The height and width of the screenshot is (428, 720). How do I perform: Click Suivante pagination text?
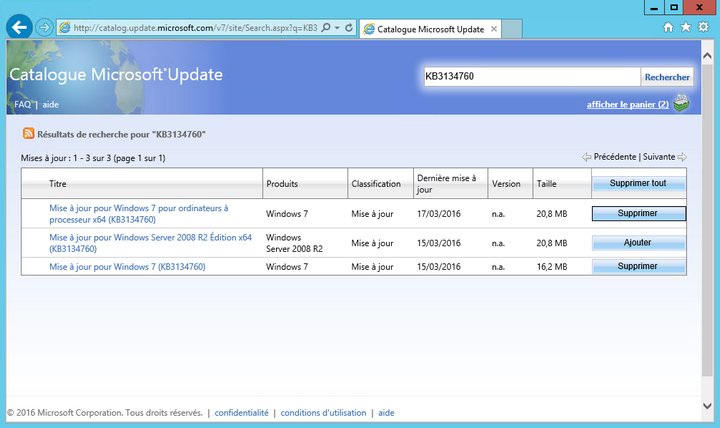(x=659, y=157)
